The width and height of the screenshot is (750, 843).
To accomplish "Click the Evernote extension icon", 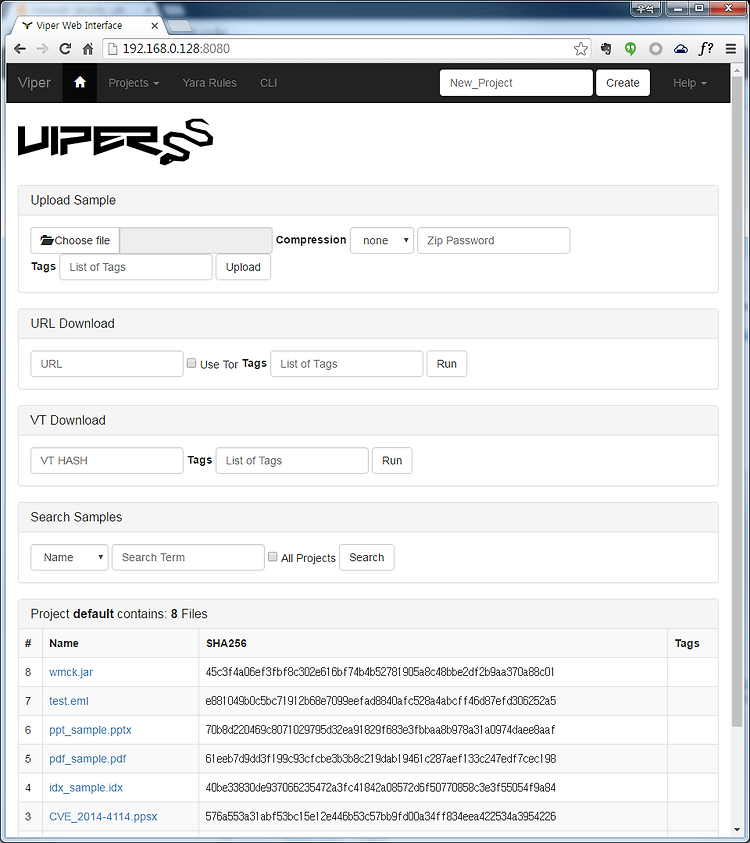I will (x=606, y=49).
